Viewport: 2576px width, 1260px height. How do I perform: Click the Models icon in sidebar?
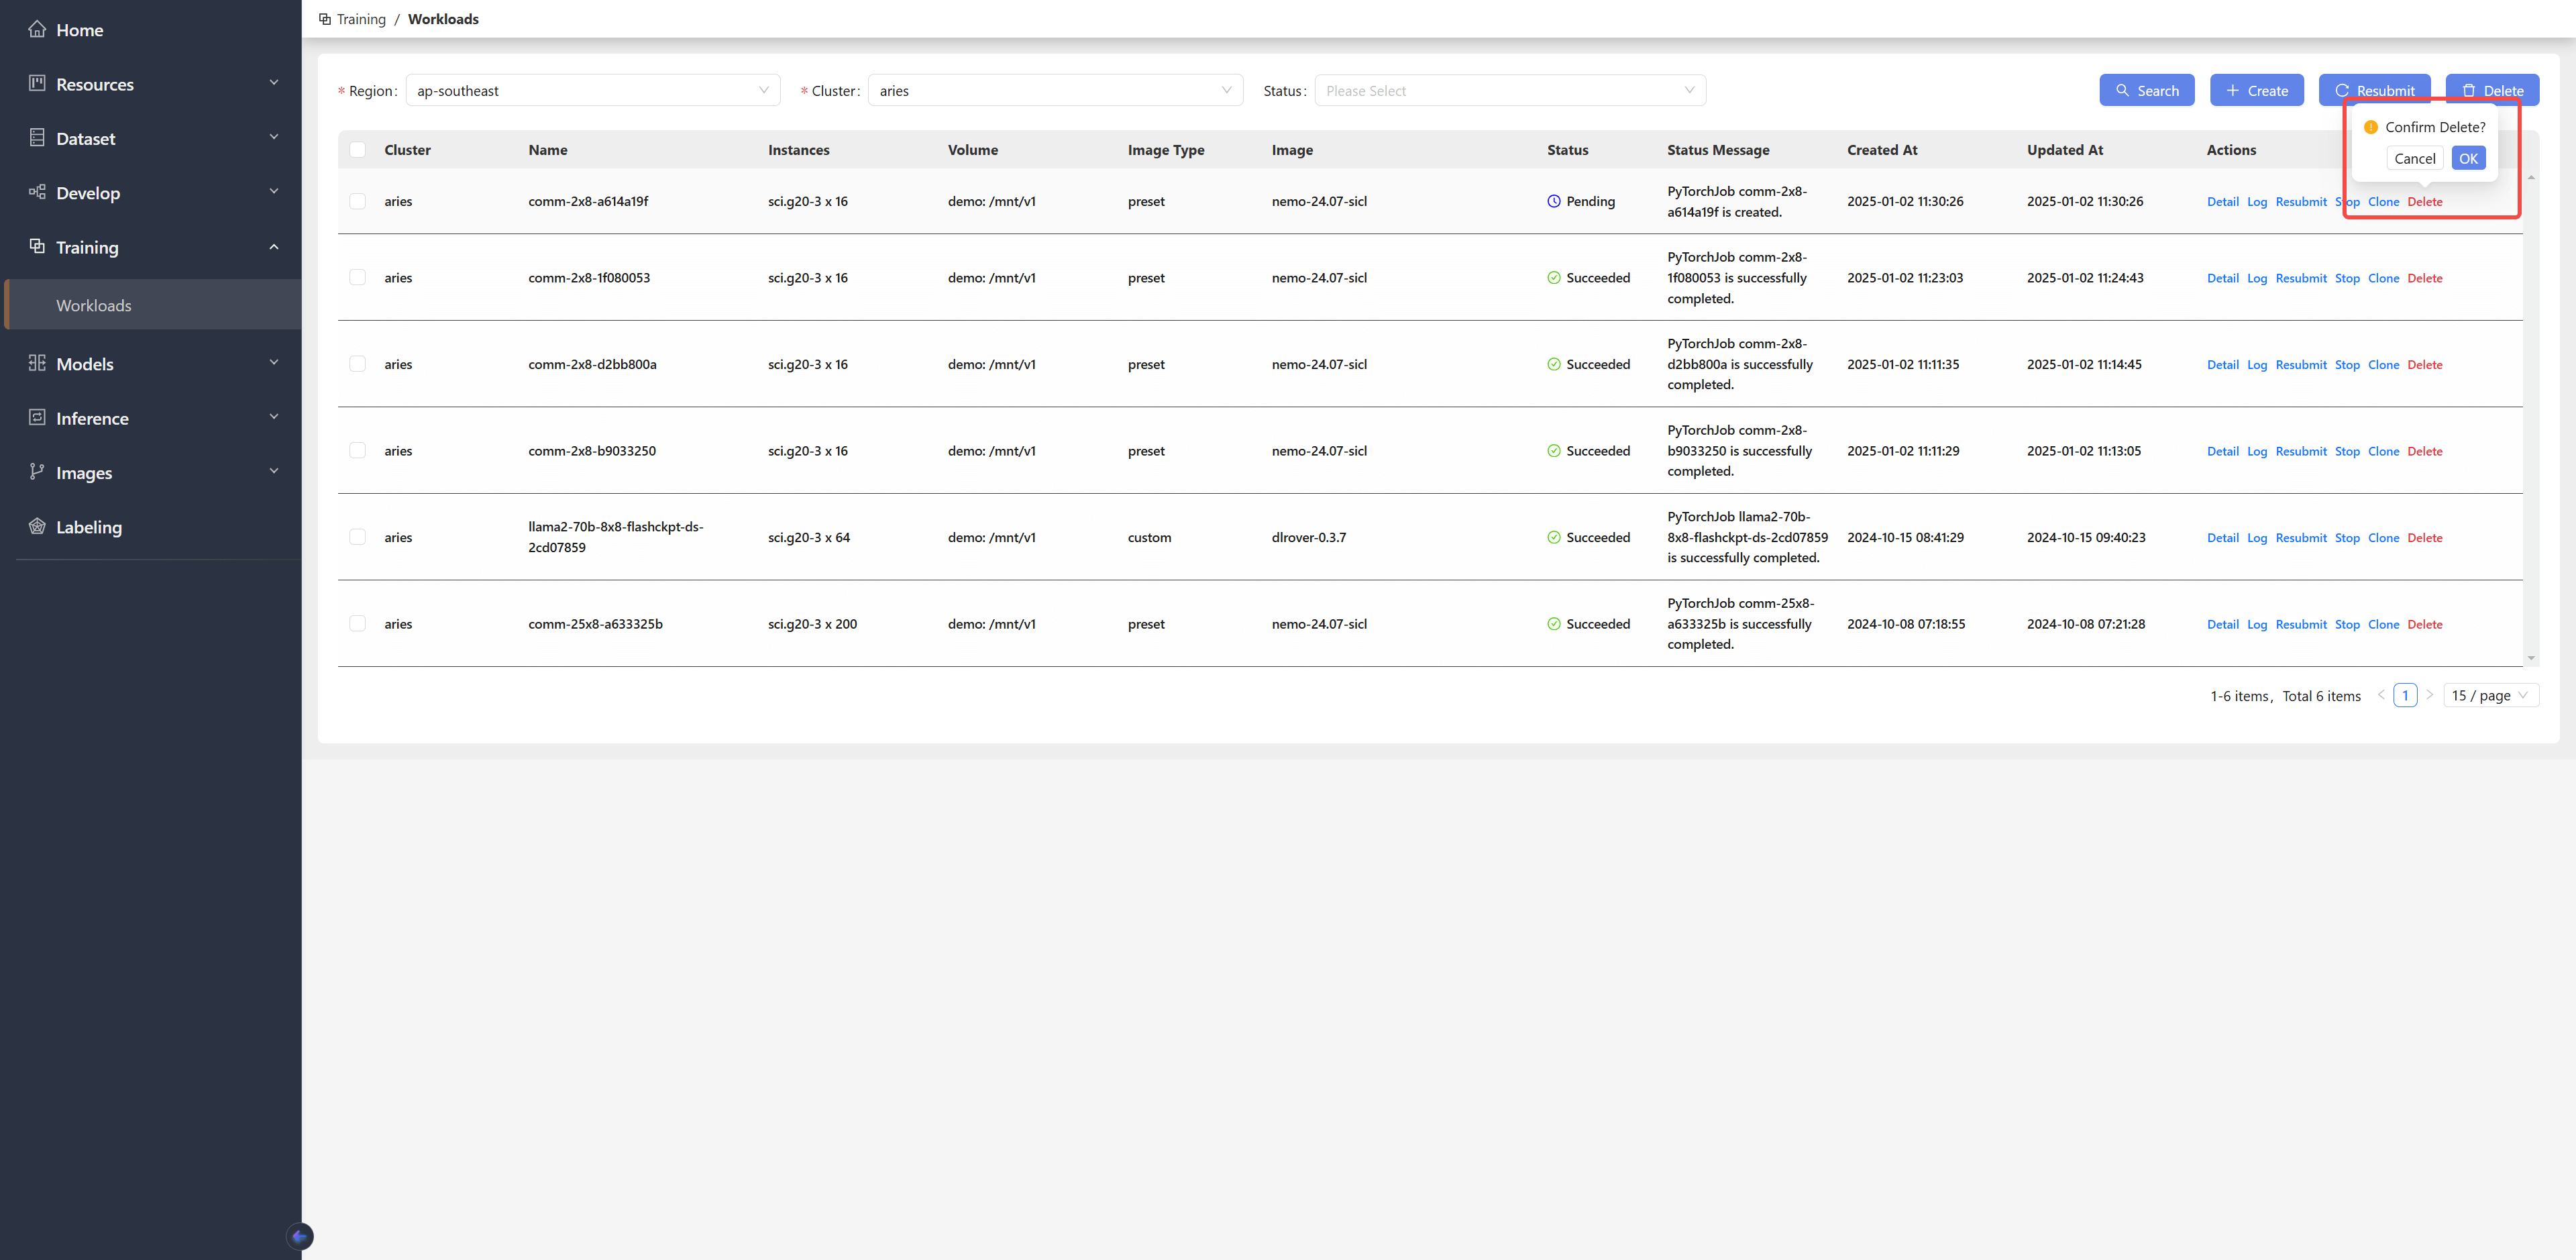(x=37, y=363)
